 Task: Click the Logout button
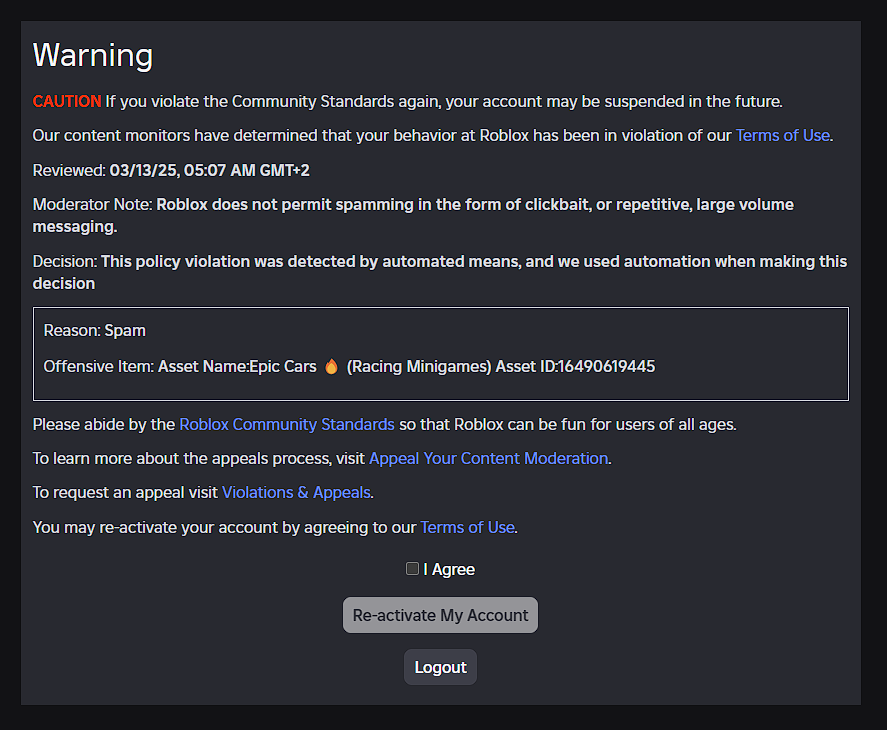440,666
